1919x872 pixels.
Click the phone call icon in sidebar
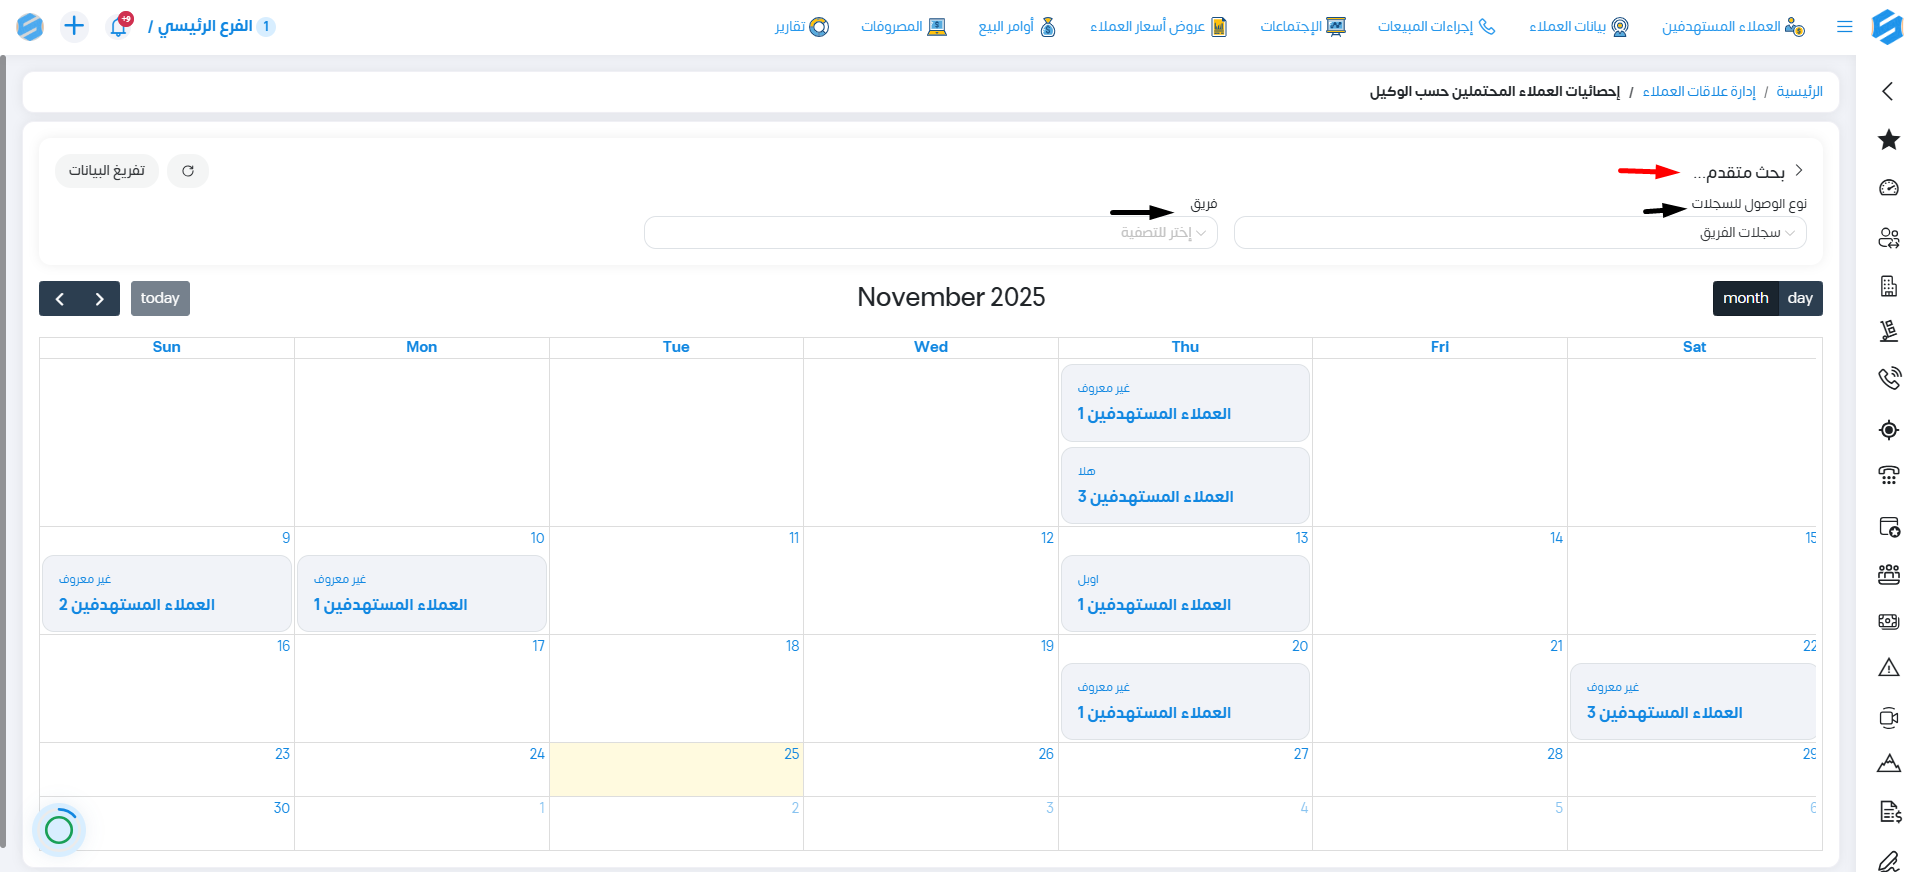click(1888, 379)
